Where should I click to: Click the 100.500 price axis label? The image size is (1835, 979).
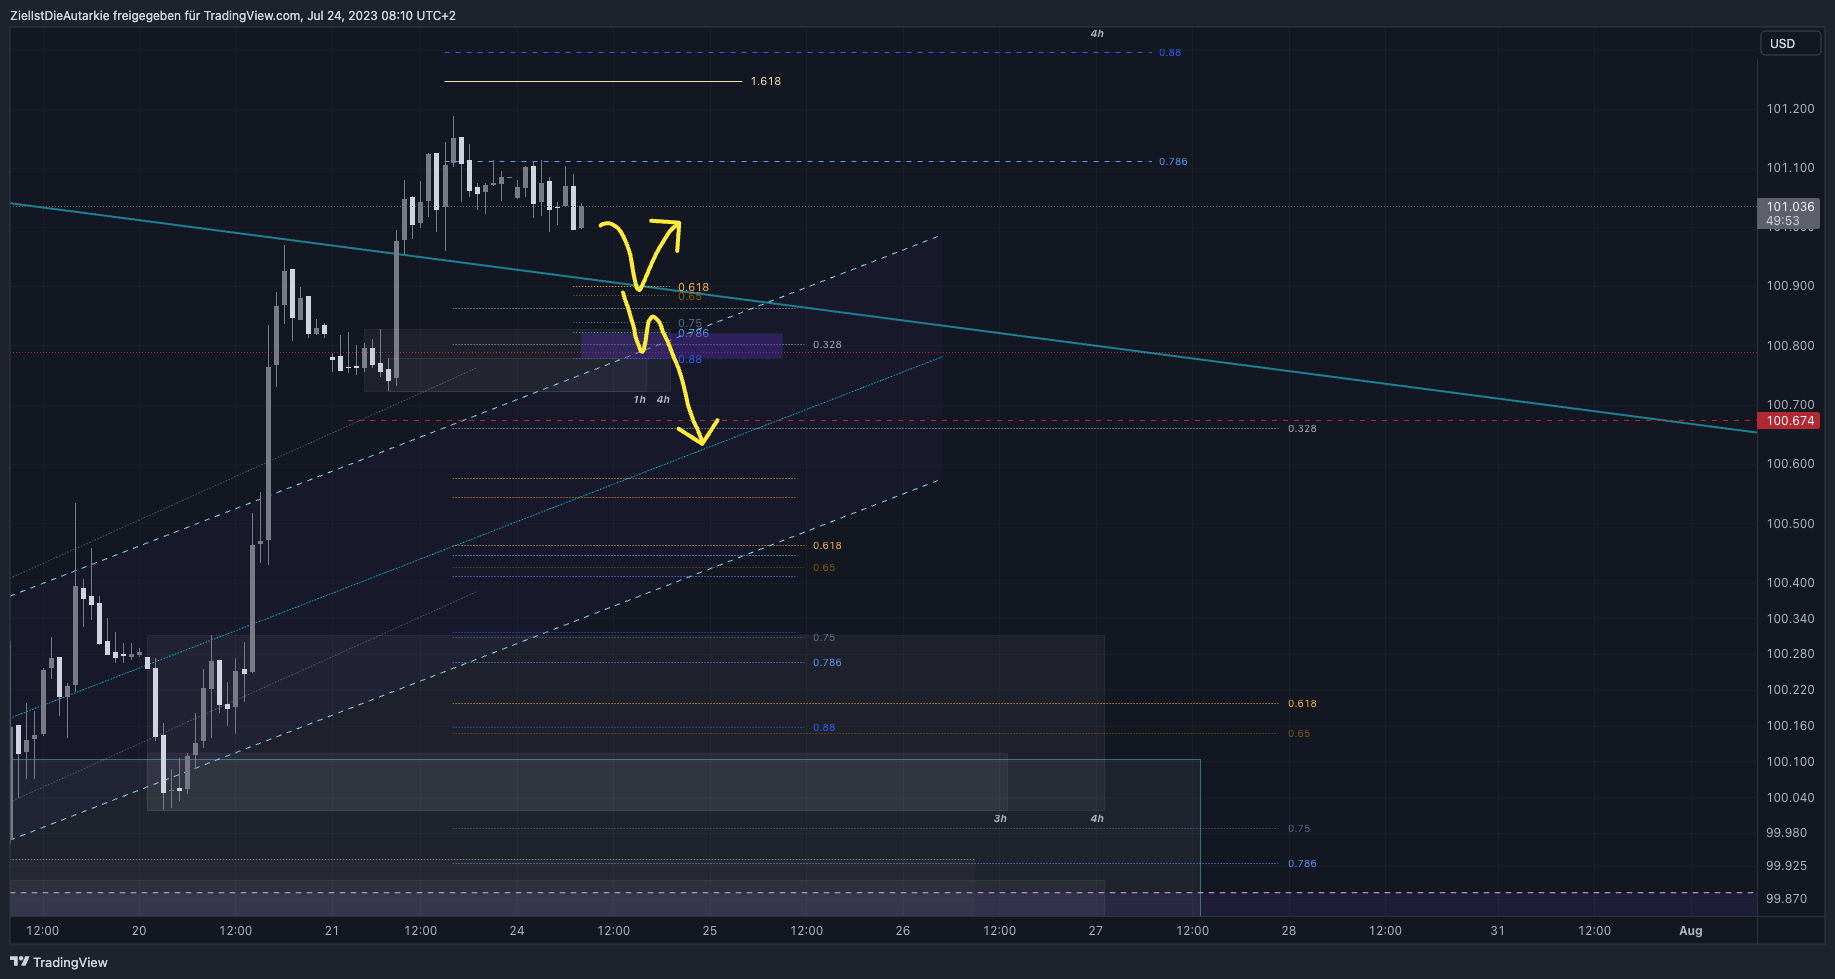coord(1790,524)
